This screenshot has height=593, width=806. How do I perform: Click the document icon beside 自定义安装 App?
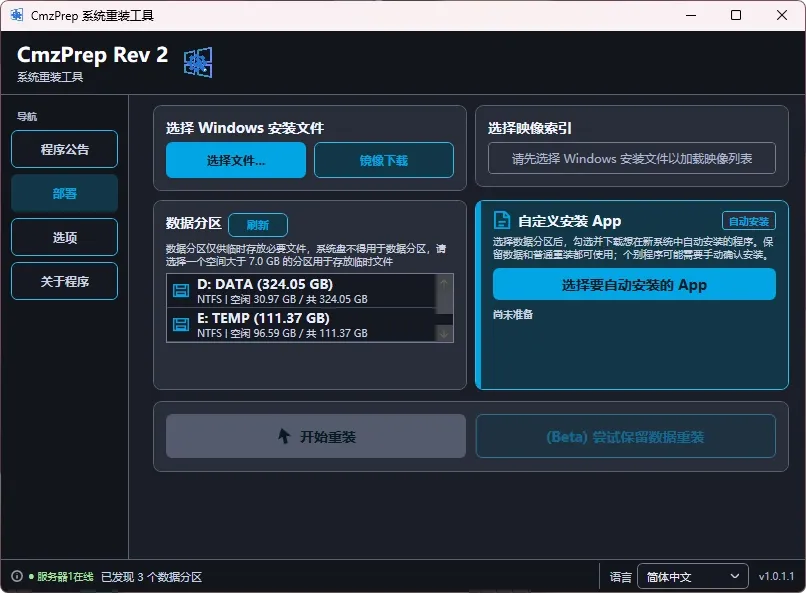[x=502, y=220]
